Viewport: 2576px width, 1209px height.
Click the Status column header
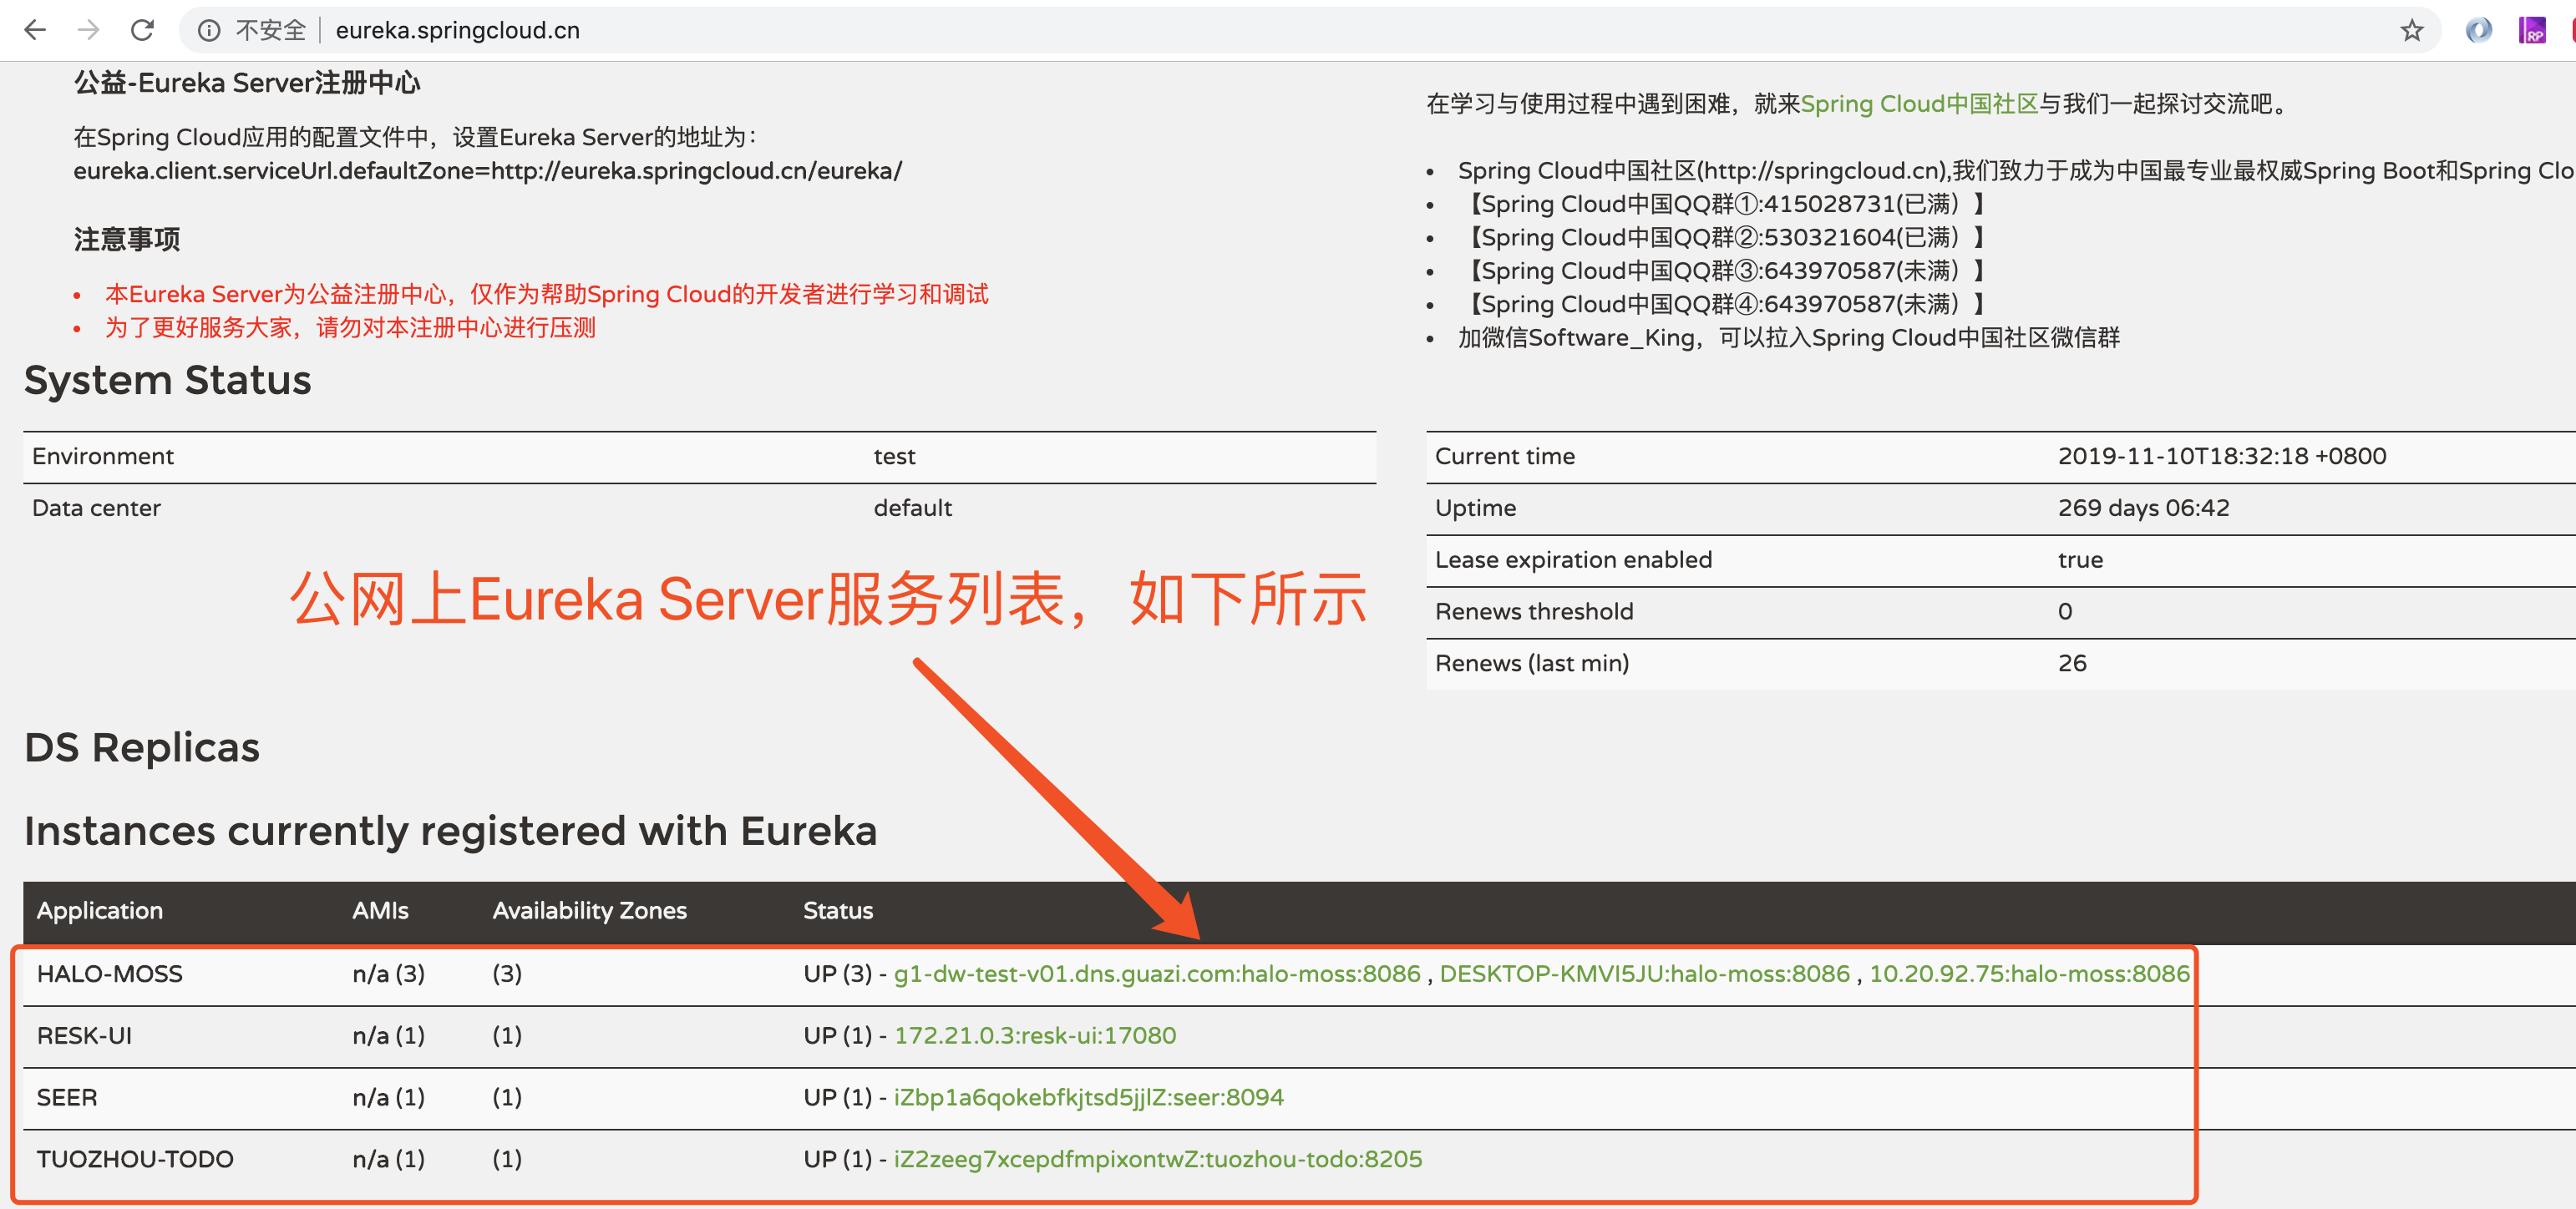pos(837,911)
